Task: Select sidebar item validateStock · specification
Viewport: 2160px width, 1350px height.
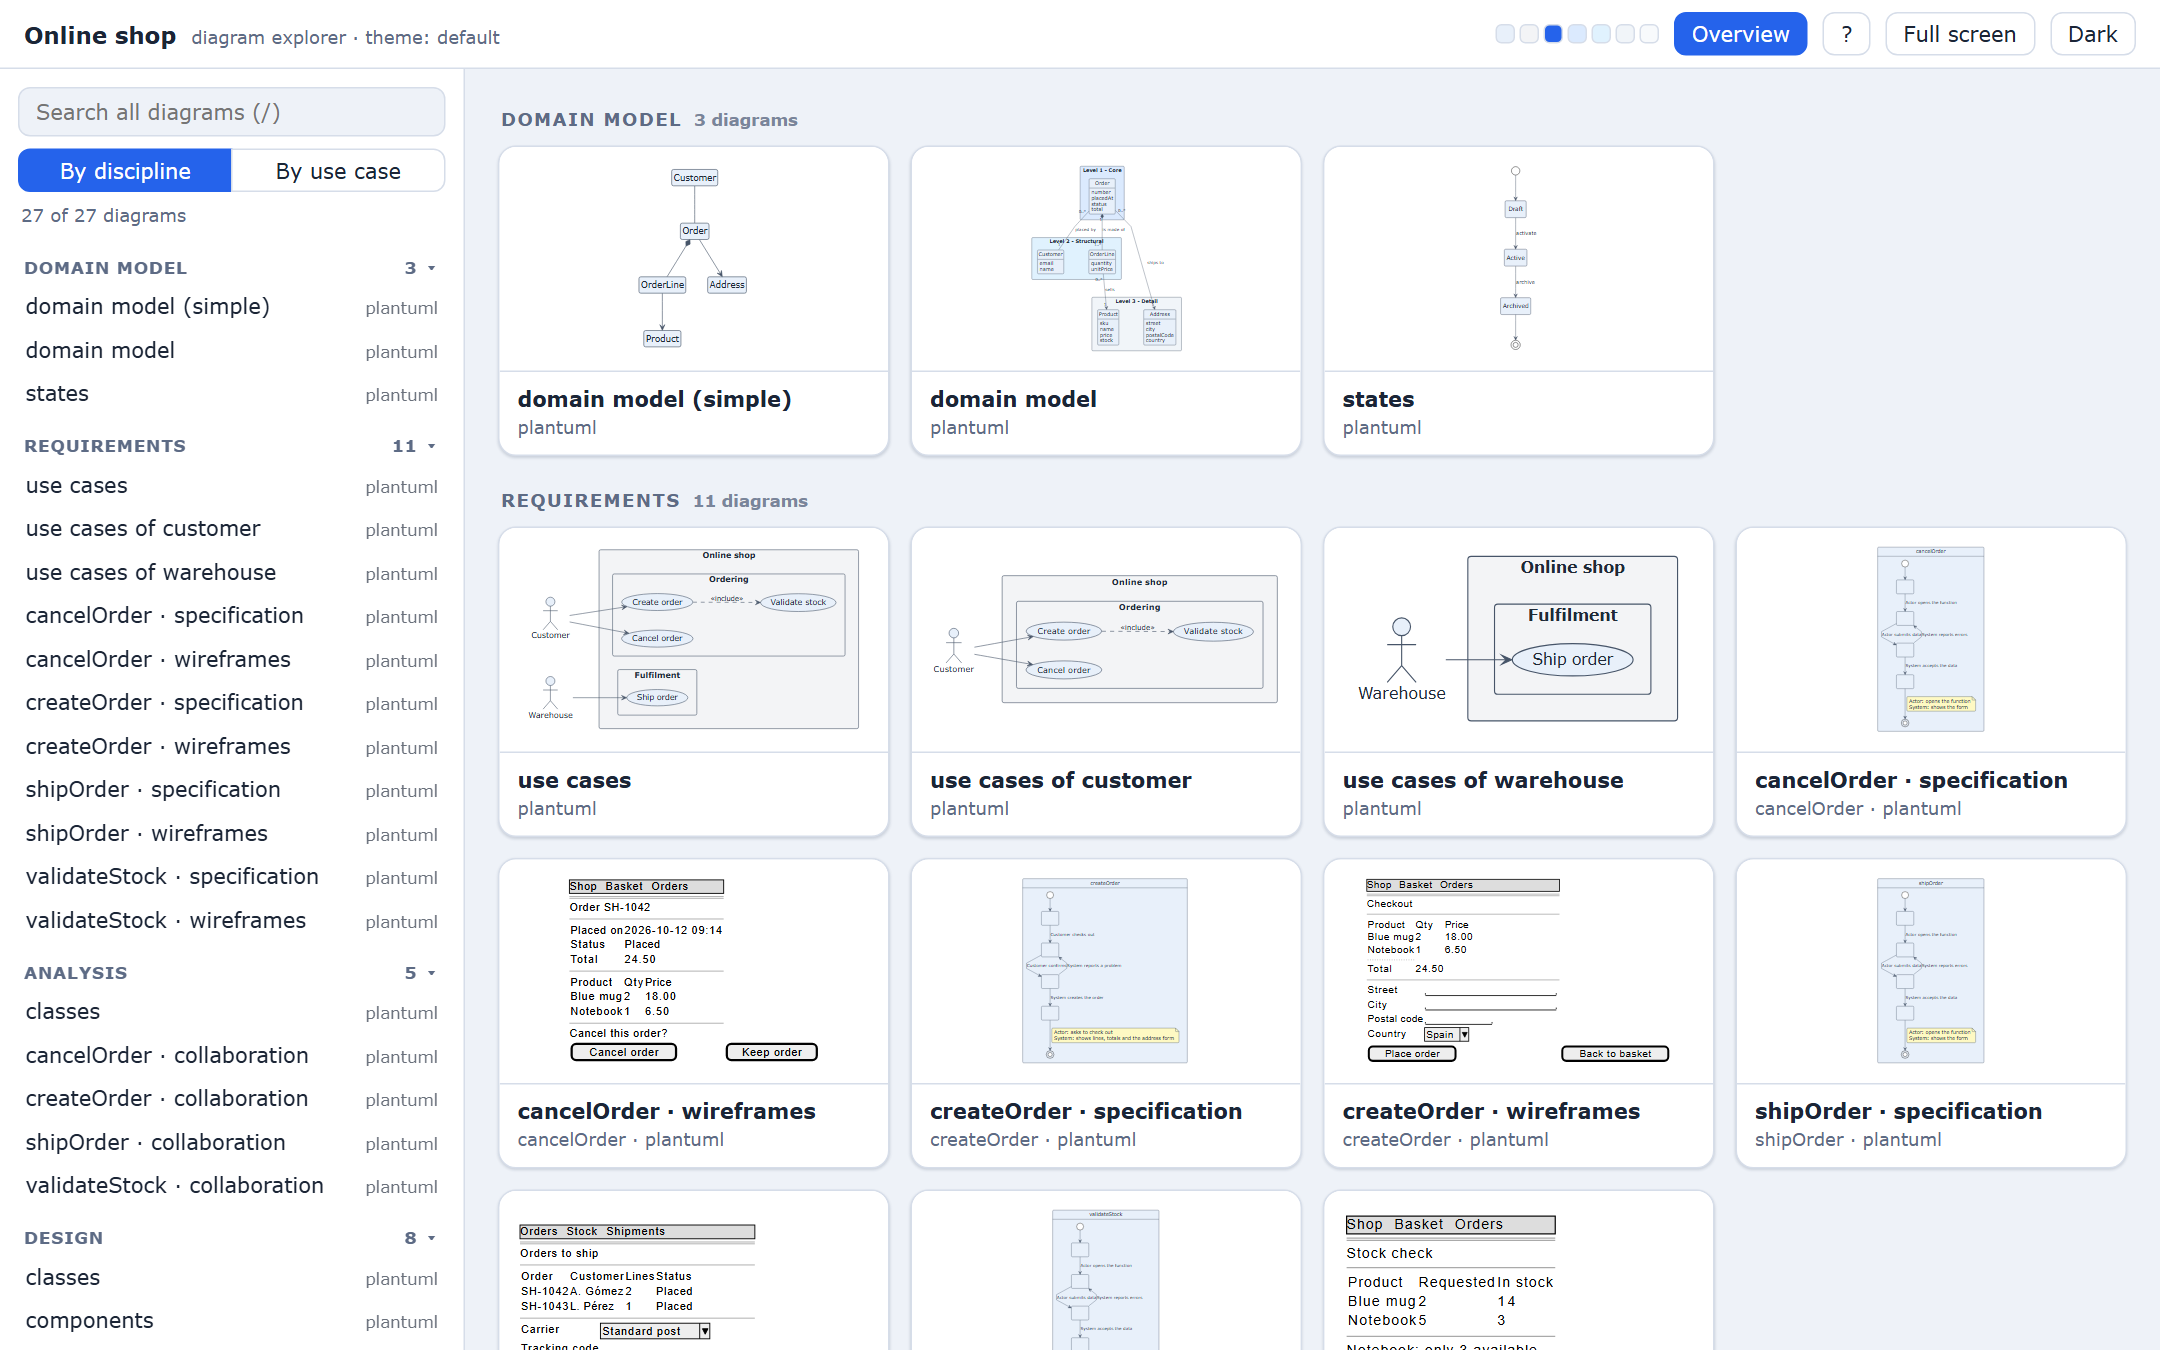Action: click(232, 877)
